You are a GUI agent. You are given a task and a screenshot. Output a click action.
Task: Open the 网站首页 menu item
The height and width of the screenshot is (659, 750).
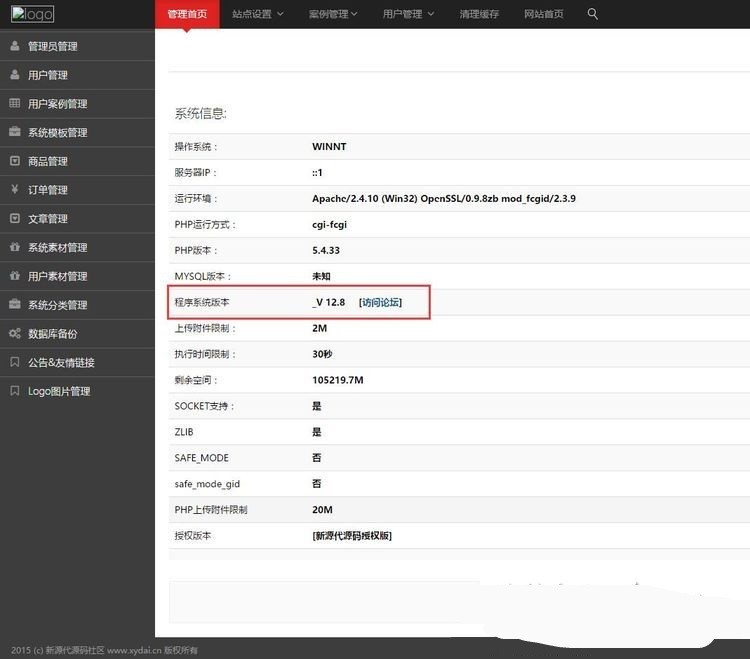[543, 14]
